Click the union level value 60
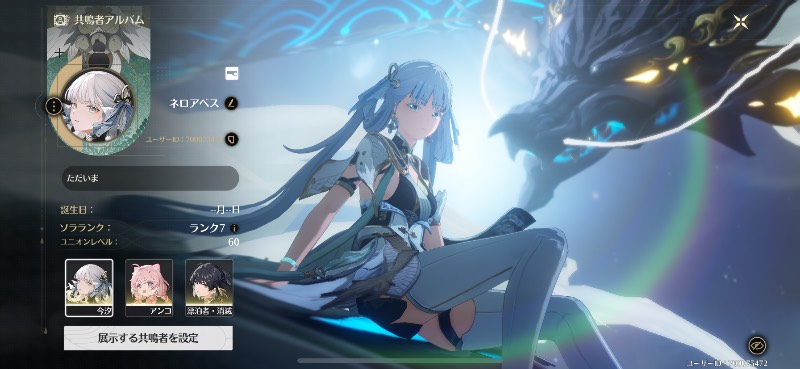This screenshot has height=369, width=800. tap(234, 242)
